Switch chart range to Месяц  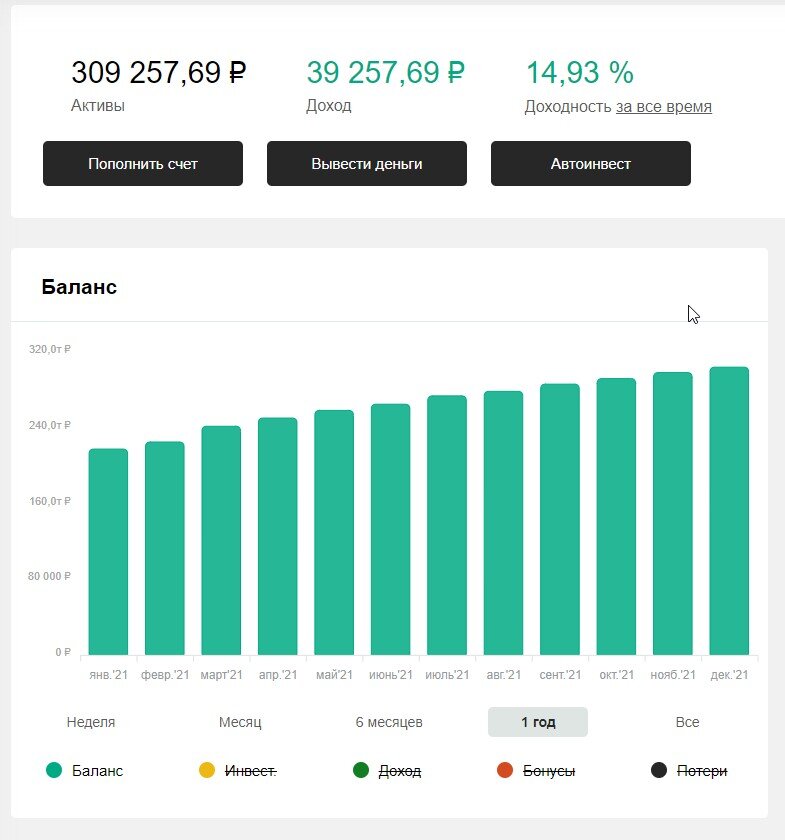click(240, 722)
